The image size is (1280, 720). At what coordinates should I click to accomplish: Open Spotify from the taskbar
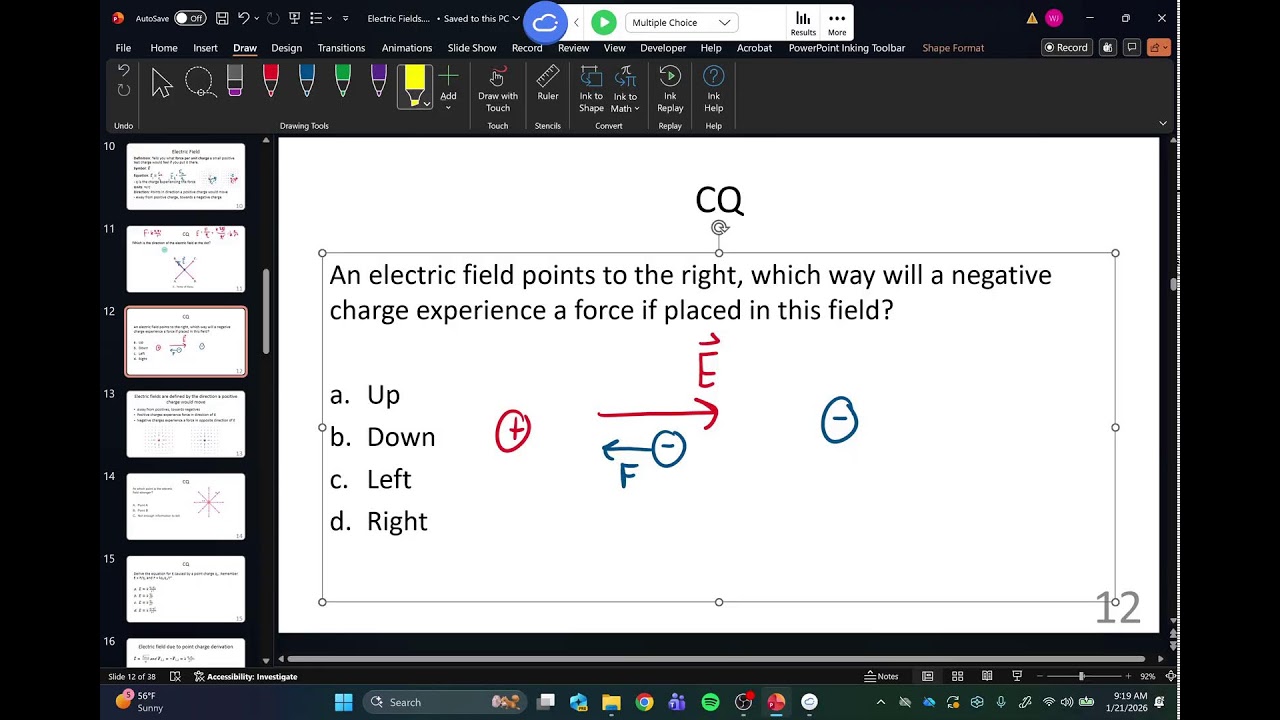pyautogui.click(x=710, y=702)
